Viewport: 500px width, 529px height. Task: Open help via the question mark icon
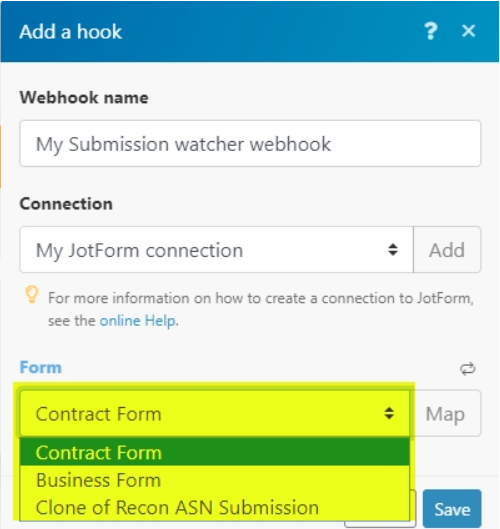click(x=430, y=31)
